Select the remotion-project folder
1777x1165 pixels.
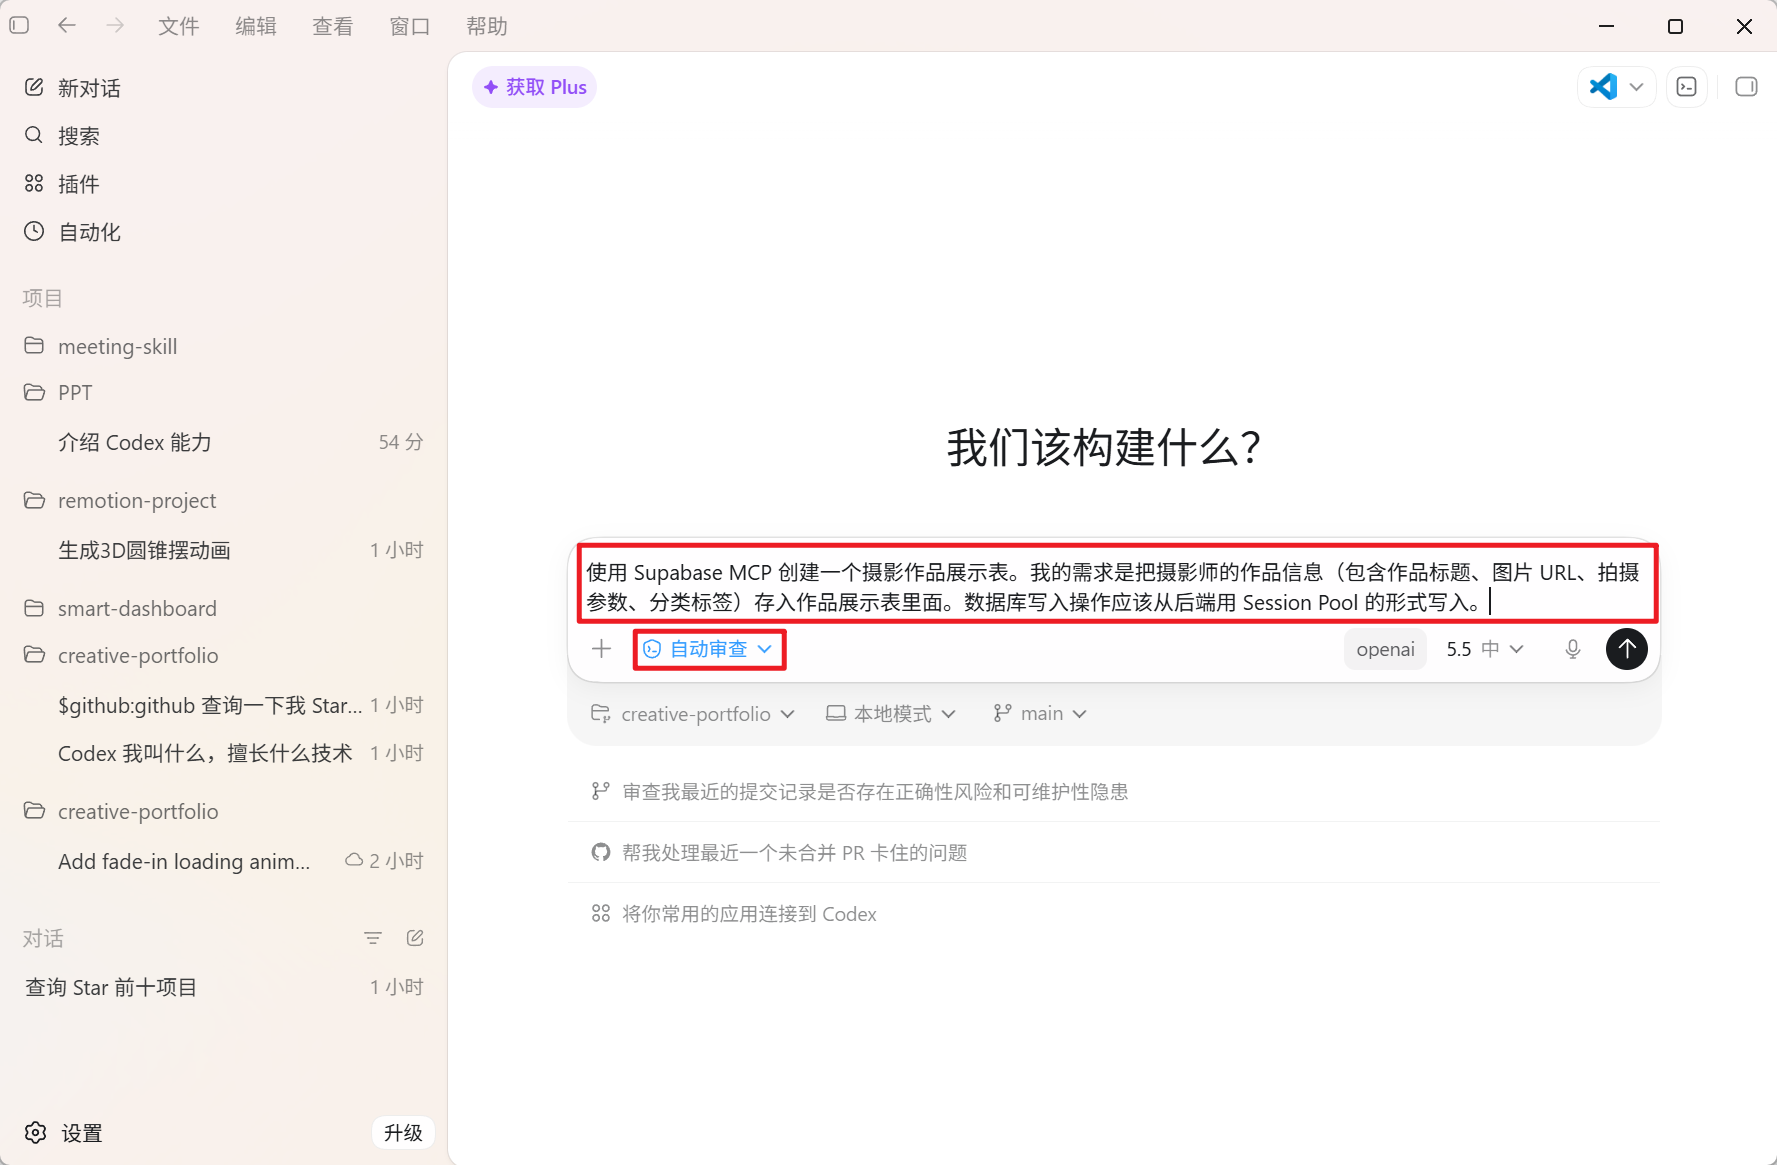223,500
